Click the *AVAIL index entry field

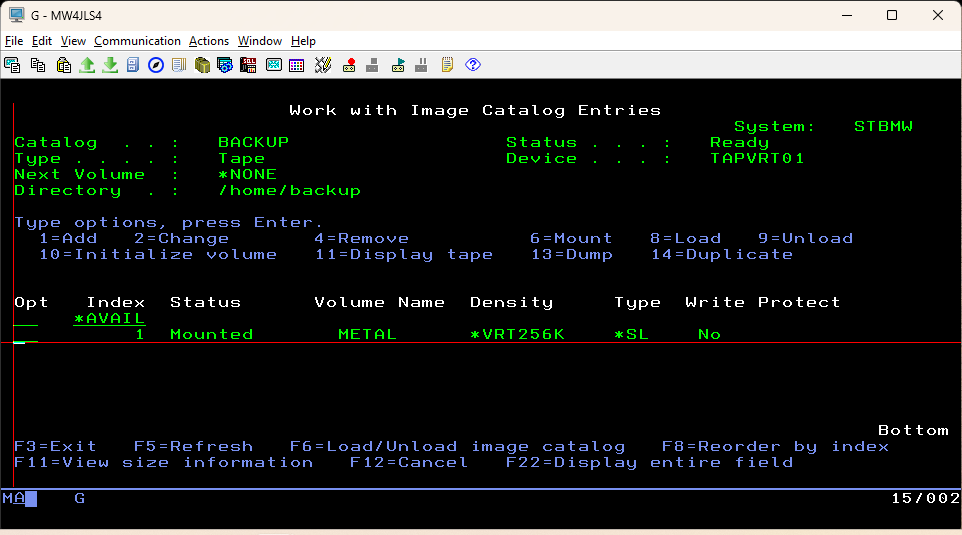click(109, 319)
